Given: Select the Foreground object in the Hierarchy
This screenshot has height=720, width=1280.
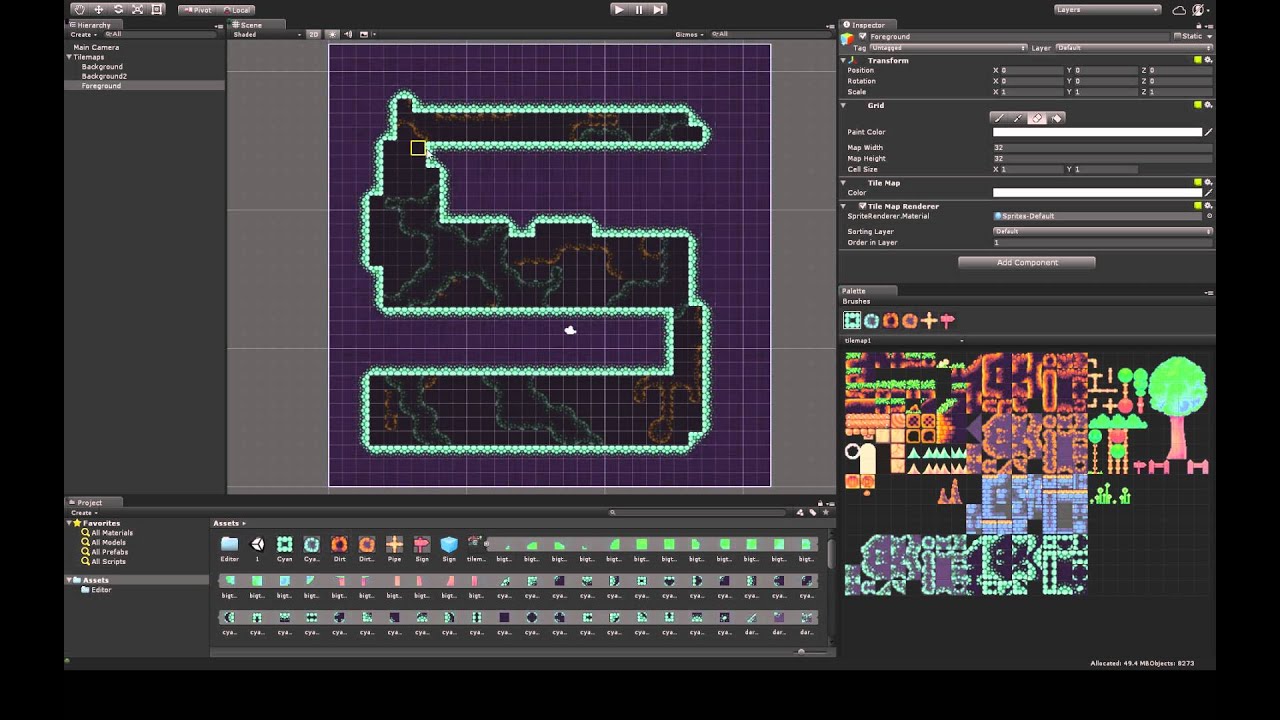Looking at the screenshot, I should click(100, 85).
